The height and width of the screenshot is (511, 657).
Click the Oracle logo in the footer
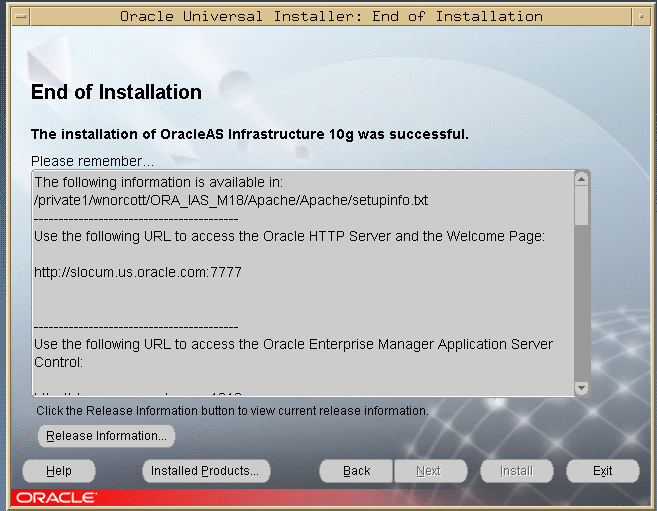pyautogui.click(x=56, y=498)
